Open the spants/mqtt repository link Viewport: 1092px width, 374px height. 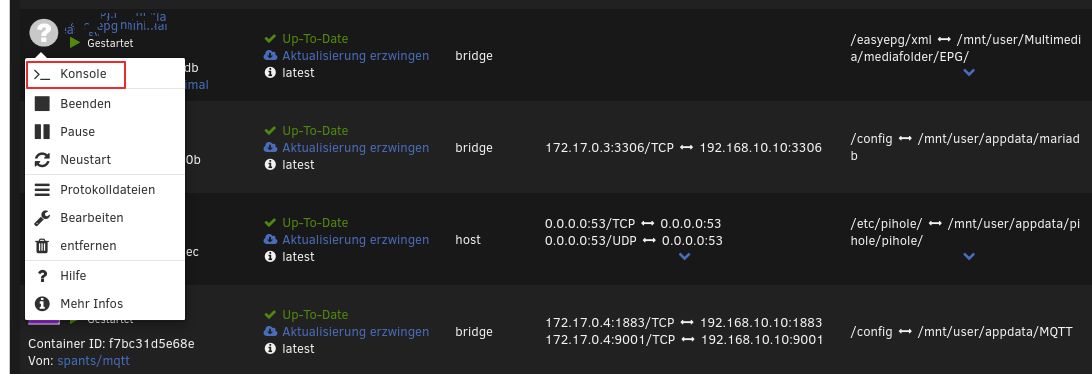click(93, 361)
